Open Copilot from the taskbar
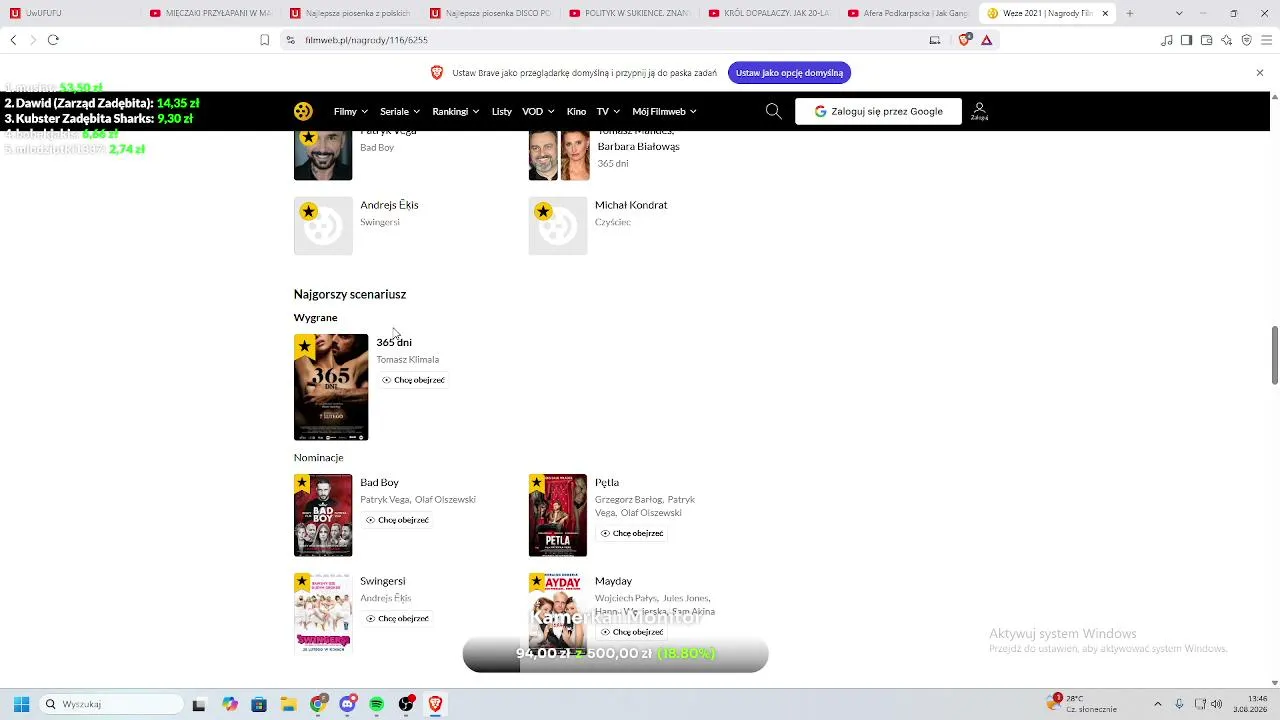Screen dimensions: 1280x720 click(x=230, y=704)
